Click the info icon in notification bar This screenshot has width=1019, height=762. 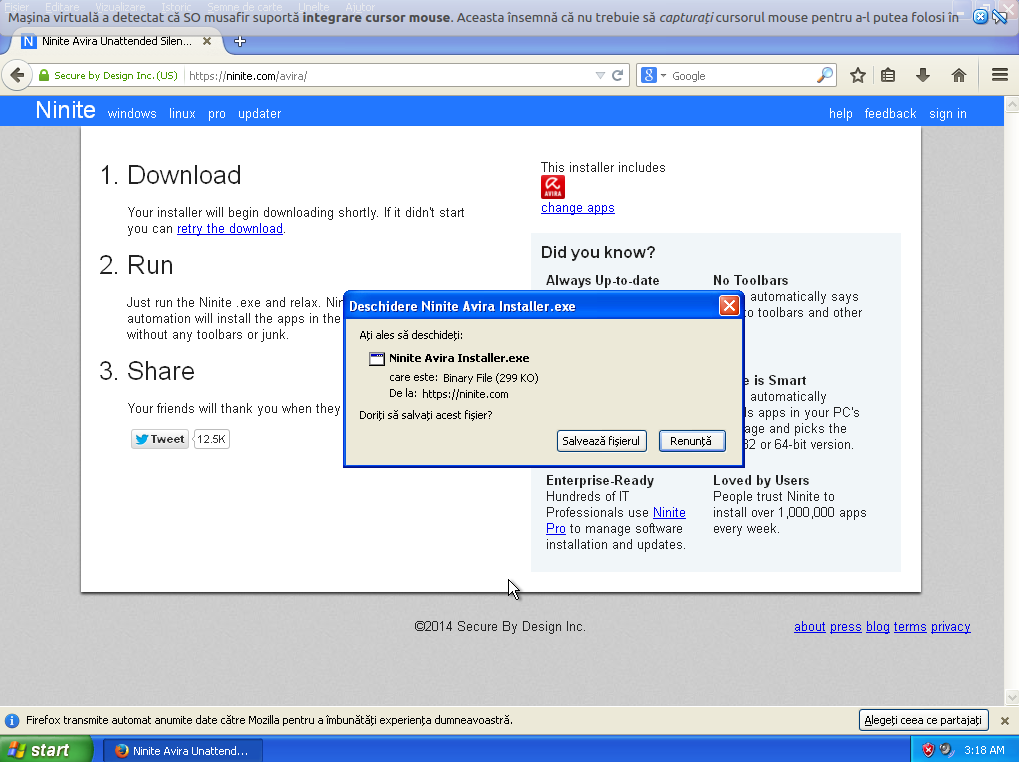[x=12, y=720]
